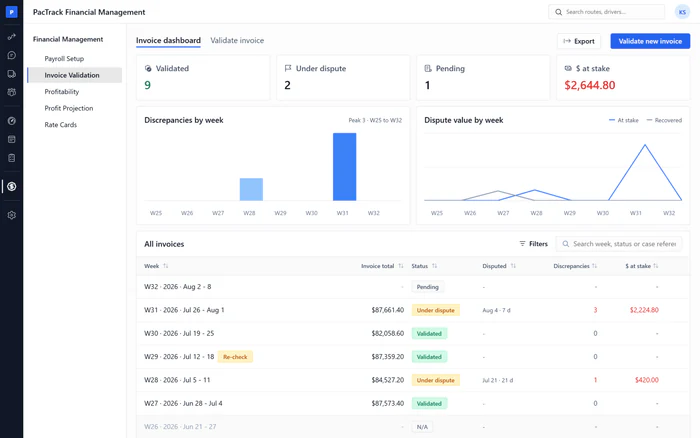
Task: Click the $2,644.80 at stake value
Action: tap(589, 85)
